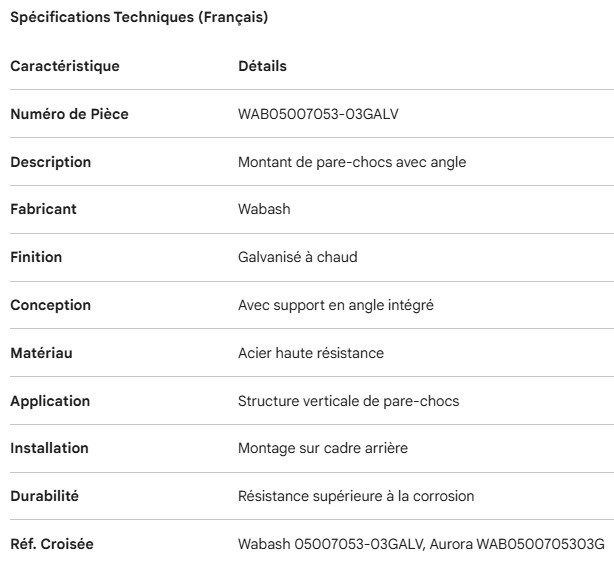The width and height of the screenshot is (614, 563).
Task: Click the 'Réf. Croisée' cross-reference value
Action: pyautogui.click(x=422, y=544)
